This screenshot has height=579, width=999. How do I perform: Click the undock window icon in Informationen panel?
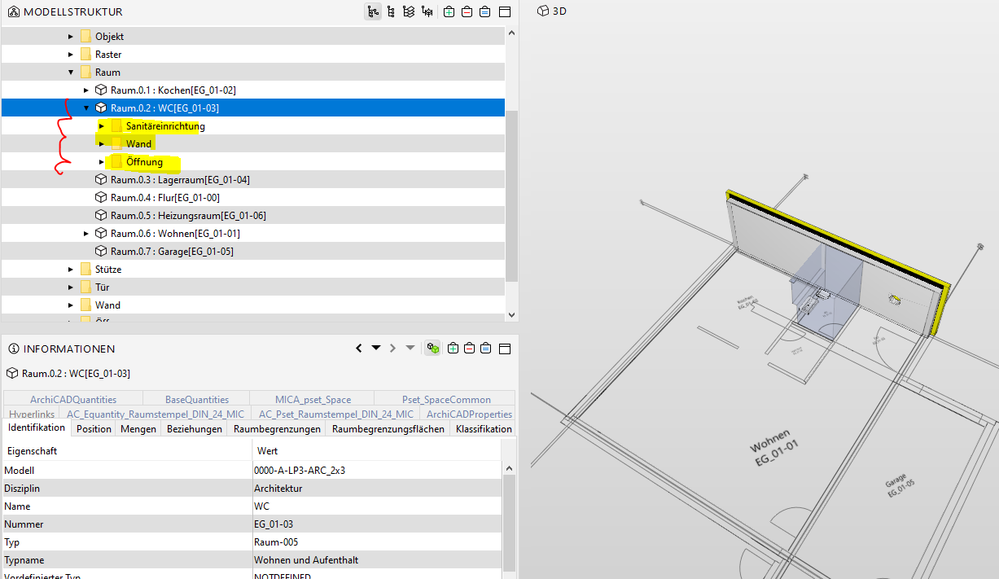[504, 348]
